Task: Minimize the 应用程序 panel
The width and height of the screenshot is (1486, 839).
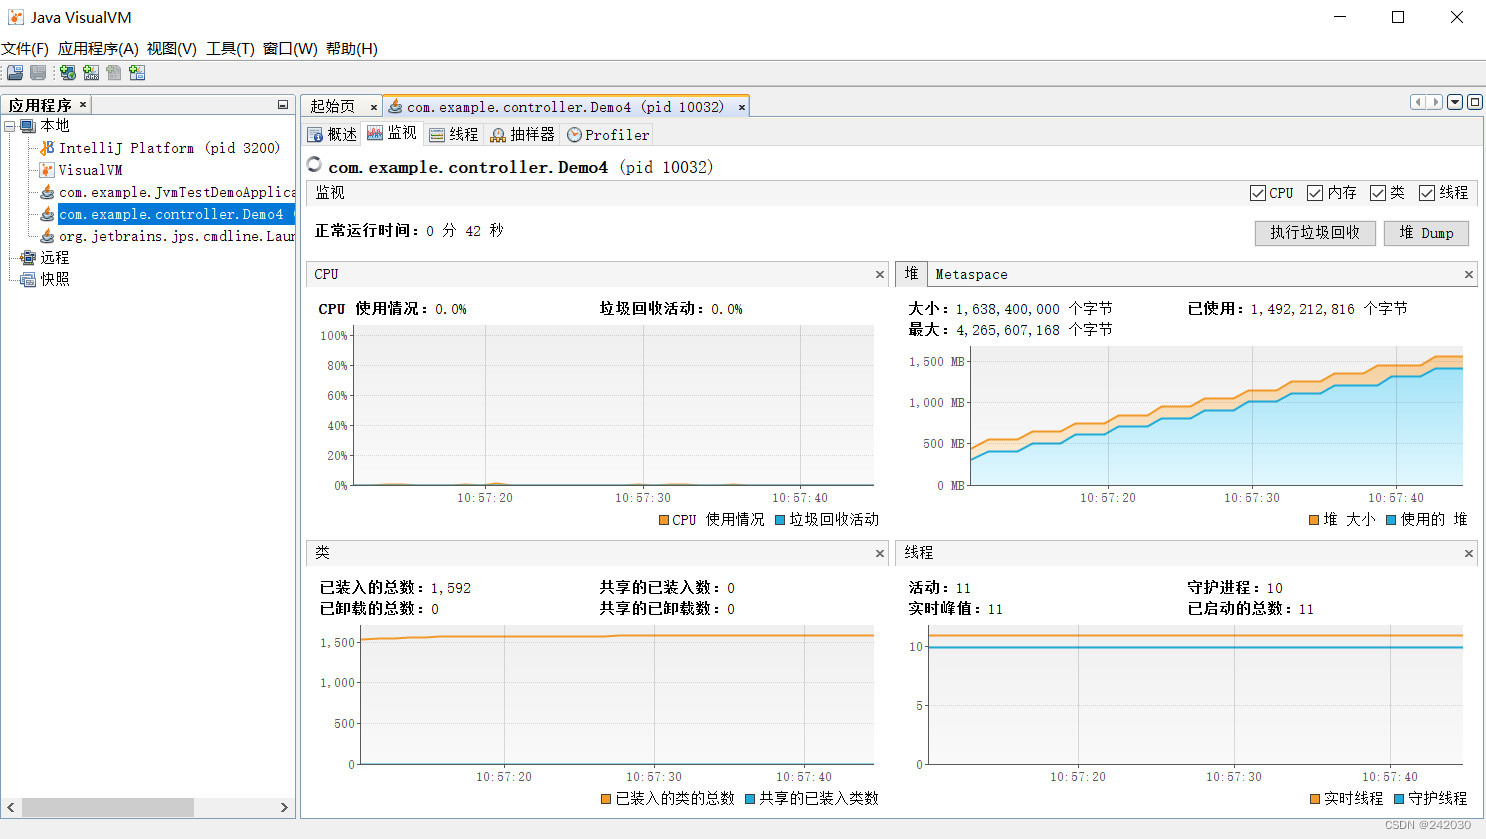Action: click(x=283, y=105)
